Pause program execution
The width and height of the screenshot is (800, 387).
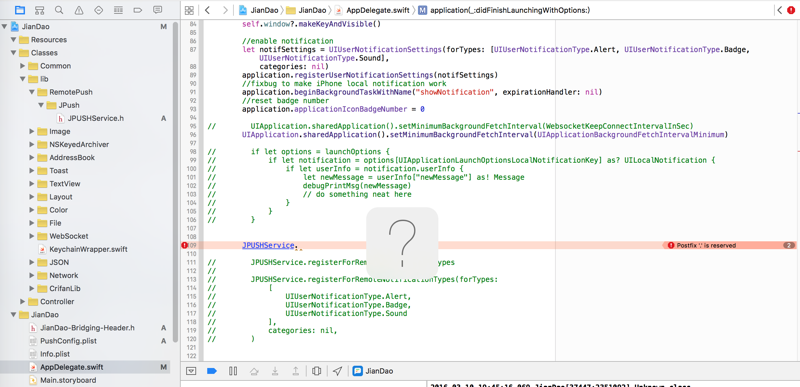pyautogui.click(x=233, y=371)
